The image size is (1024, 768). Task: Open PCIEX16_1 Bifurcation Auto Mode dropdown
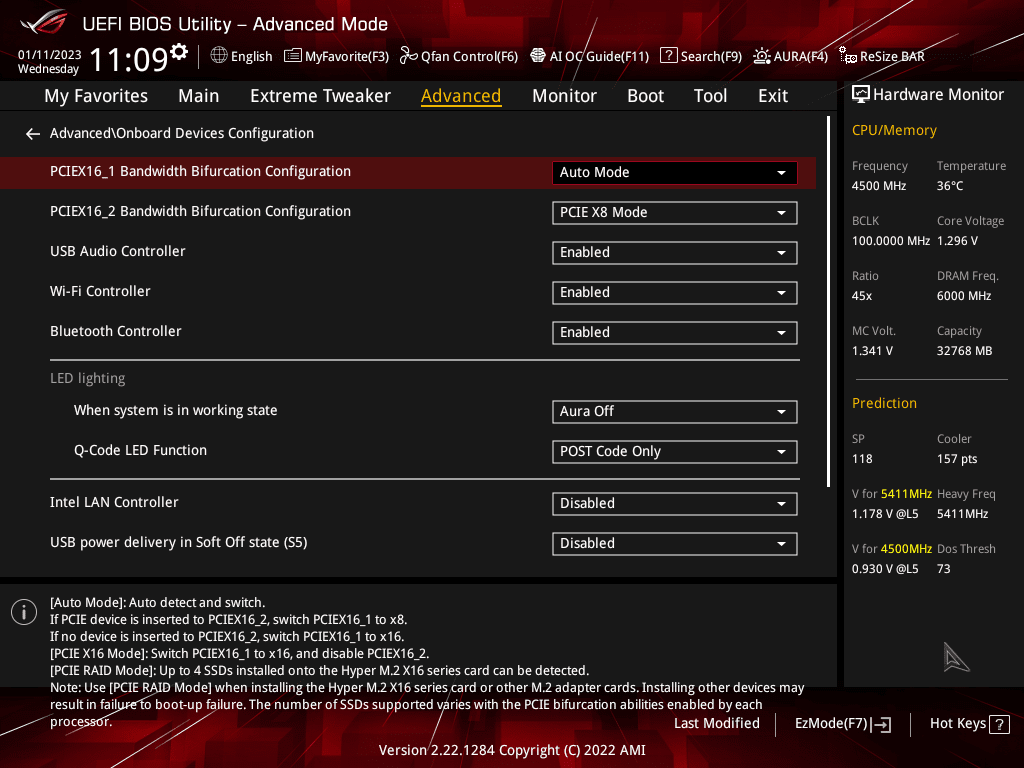point(675,172)
